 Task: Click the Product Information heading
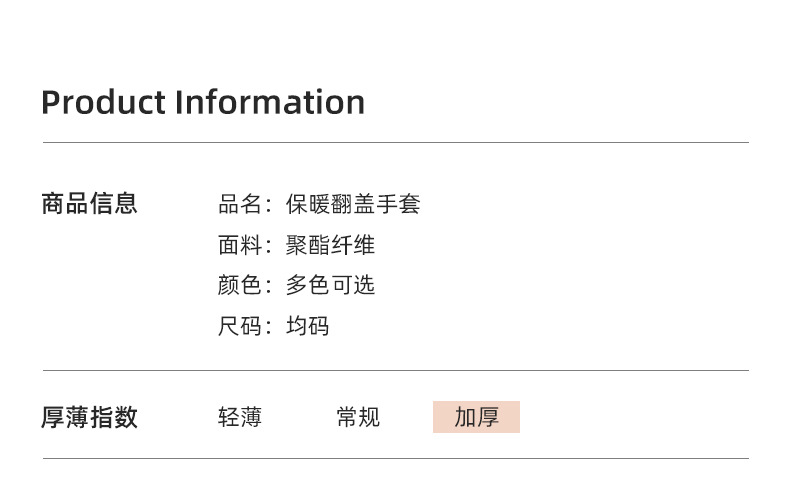tap(203, 102)
